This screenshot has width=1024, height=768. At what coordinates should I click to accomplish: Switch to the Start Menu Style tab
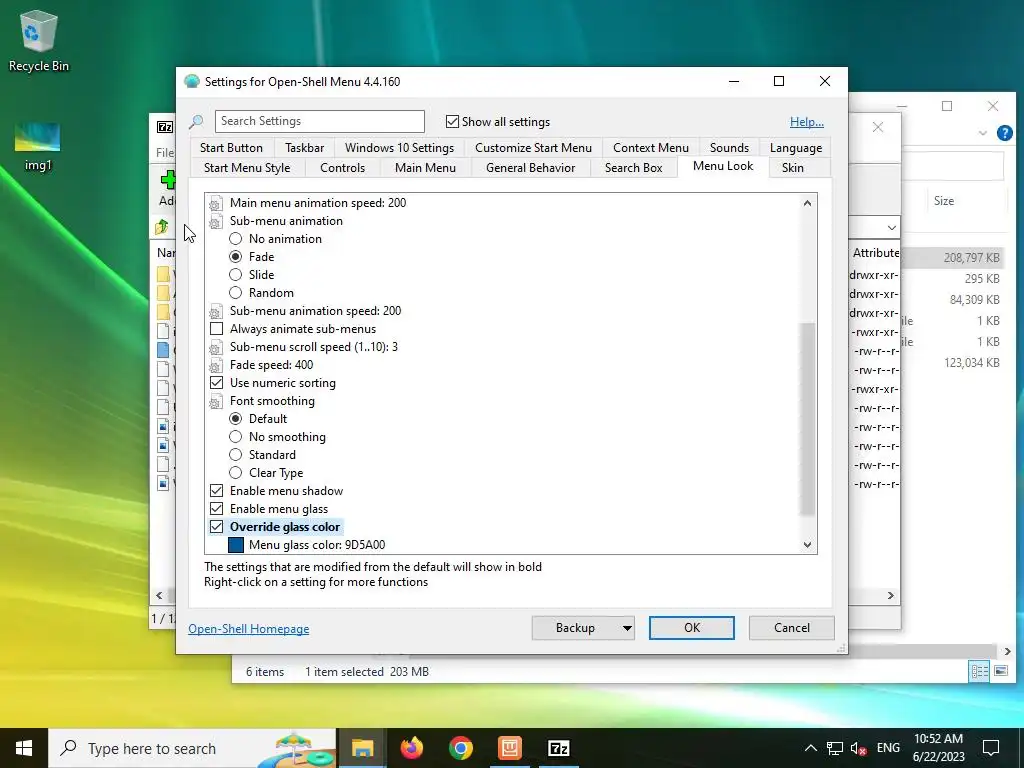point(247,168)
